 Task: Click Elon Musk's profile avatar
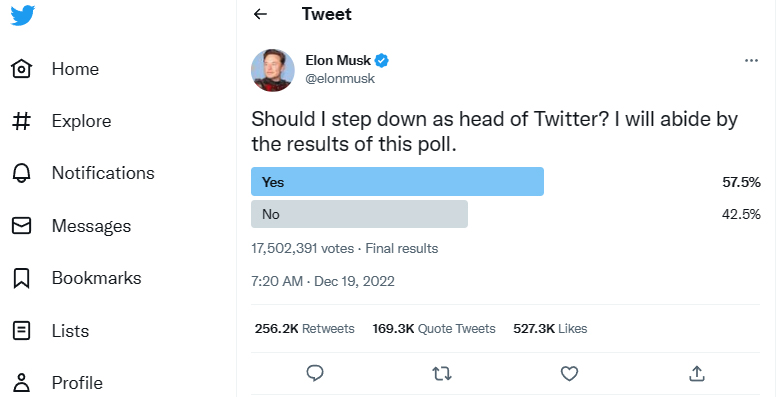click(273, 70)
